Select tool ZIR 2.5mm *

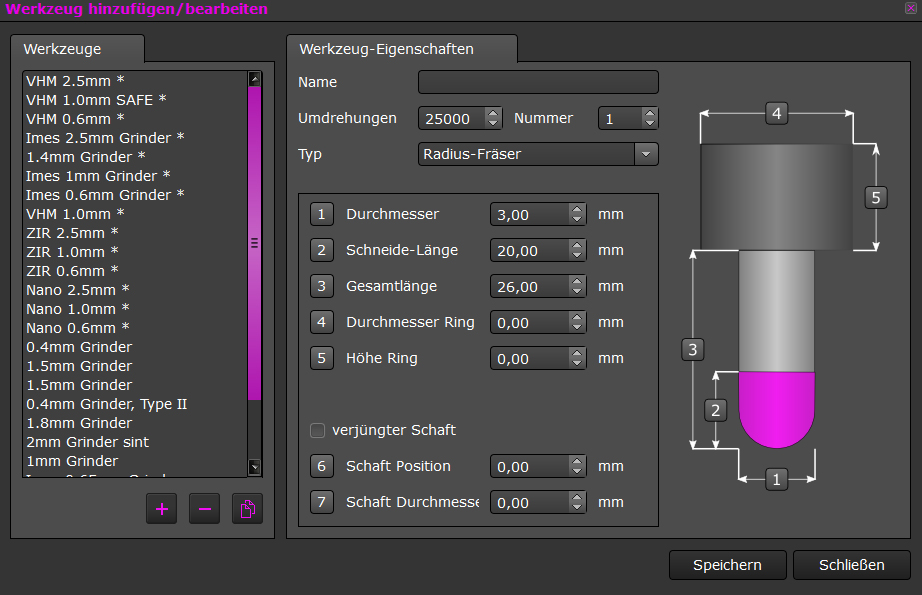click(135, 233)
